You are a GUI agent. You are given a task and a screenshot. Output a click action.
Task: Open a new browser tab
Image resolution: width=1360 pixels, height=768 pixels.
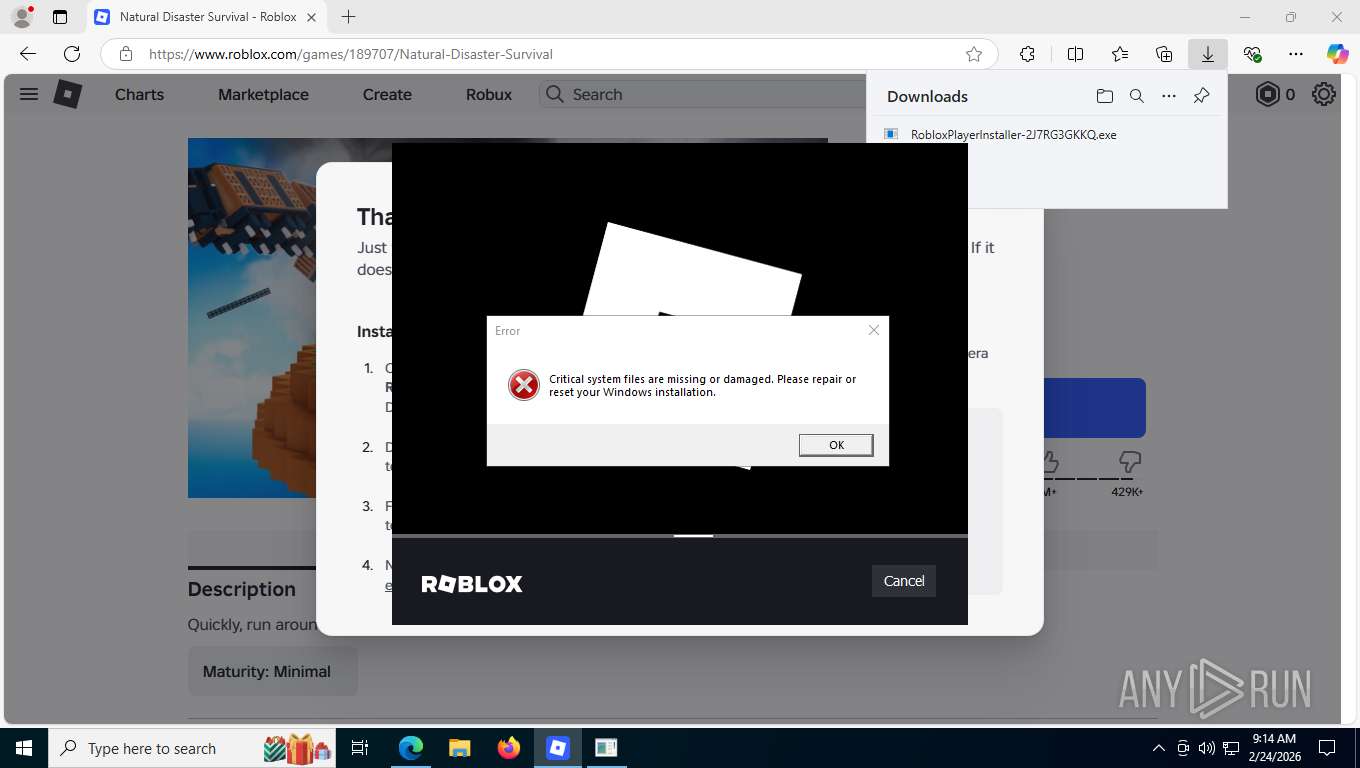pos(348,17)
